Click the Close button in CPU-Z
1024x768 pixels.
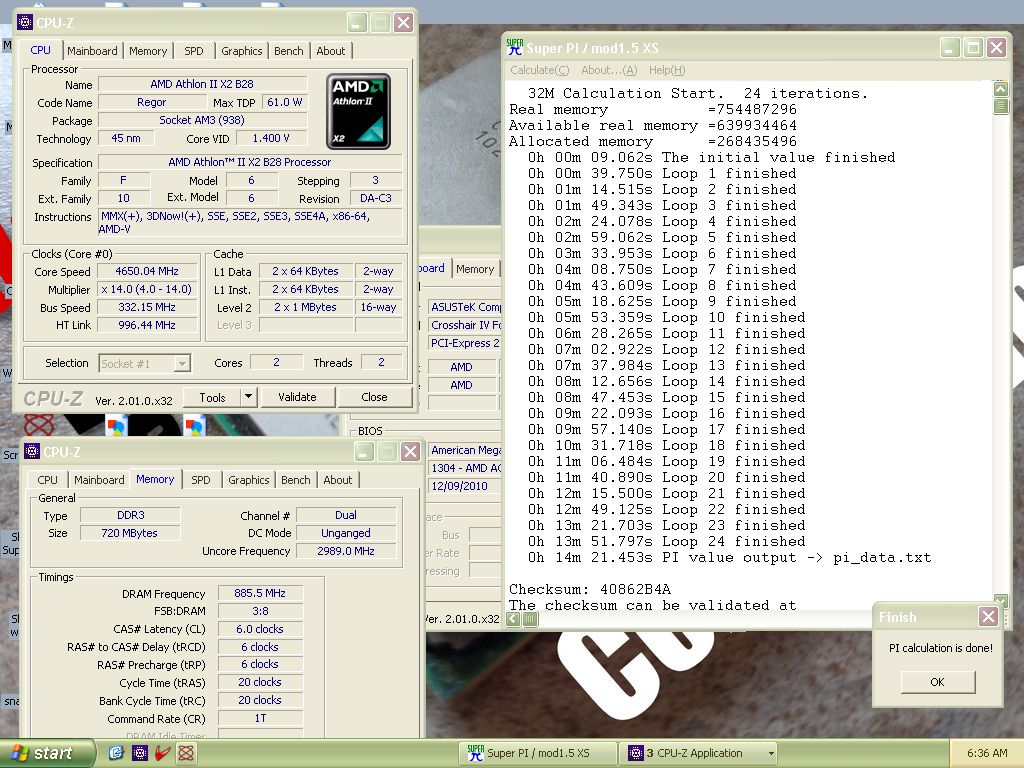(374, 397)
